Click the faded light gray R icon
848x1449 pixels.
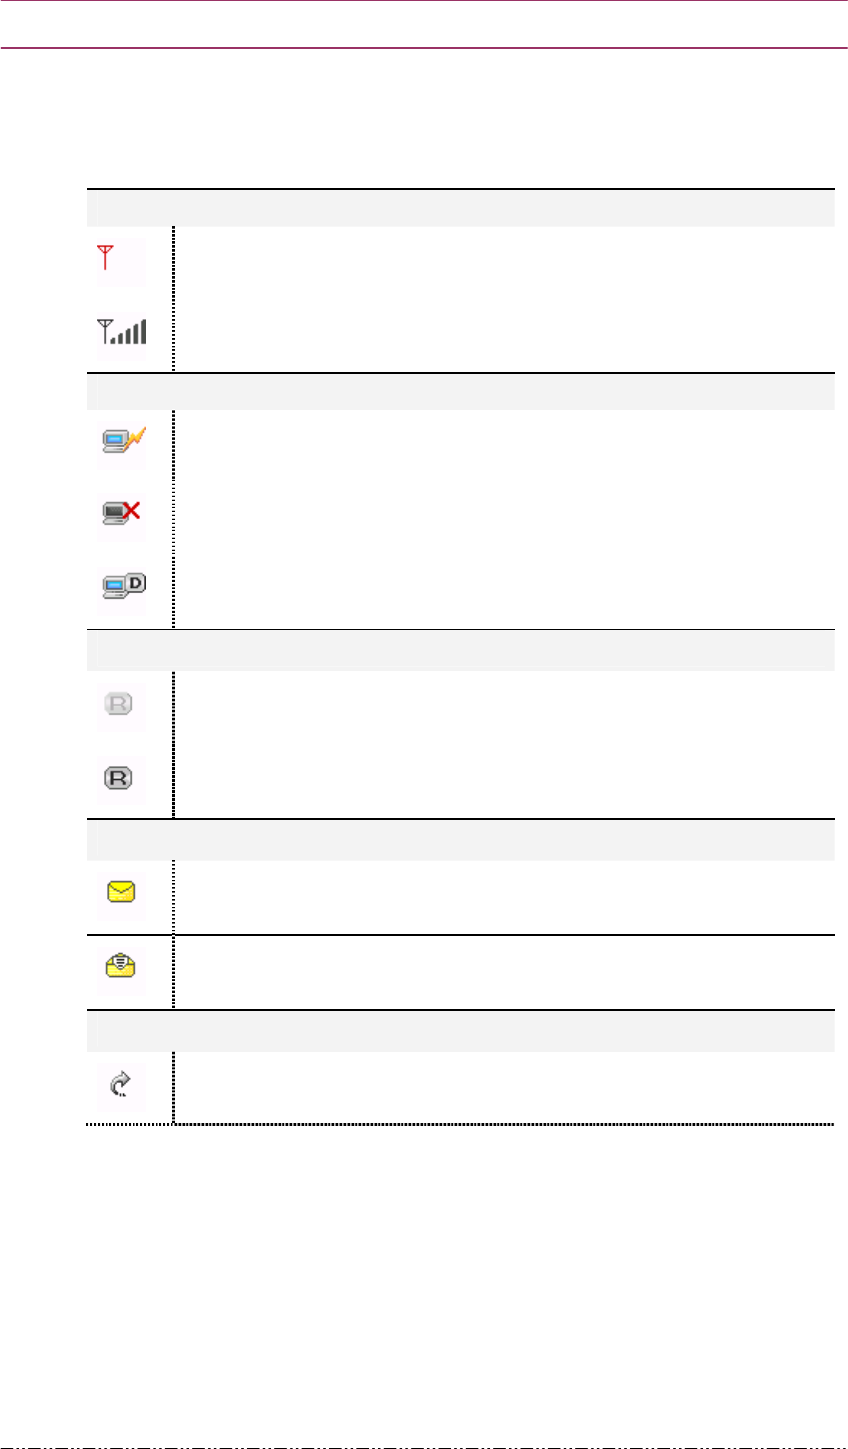(120, 705)
